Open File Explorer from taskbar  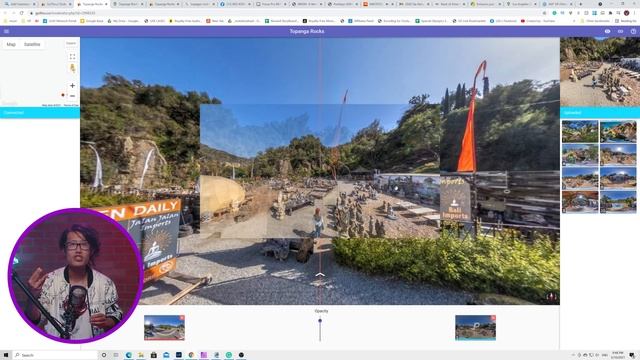(141, 355)
